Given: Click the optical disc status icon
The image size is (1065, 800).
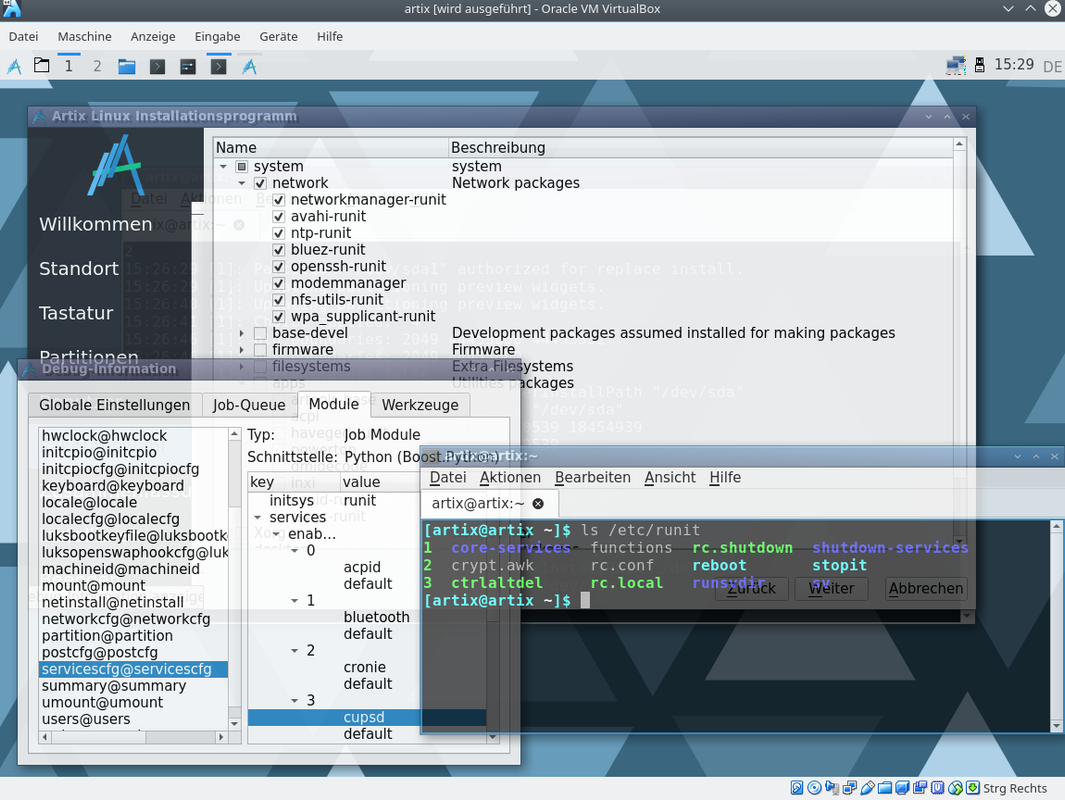Looking at the screenshot, I should [814, 788].
